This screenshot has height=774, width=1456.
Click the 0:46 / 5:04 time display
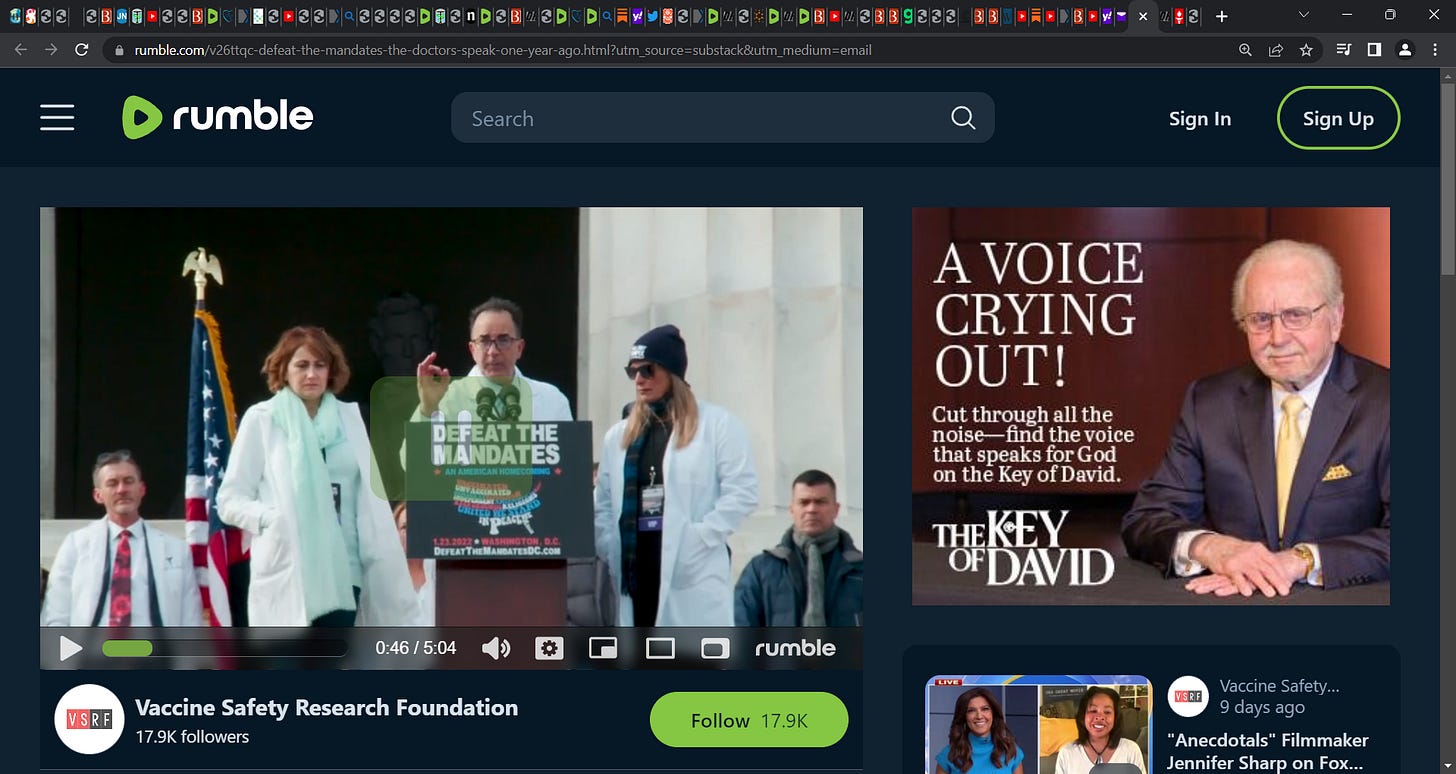click(x=416, y=648)
